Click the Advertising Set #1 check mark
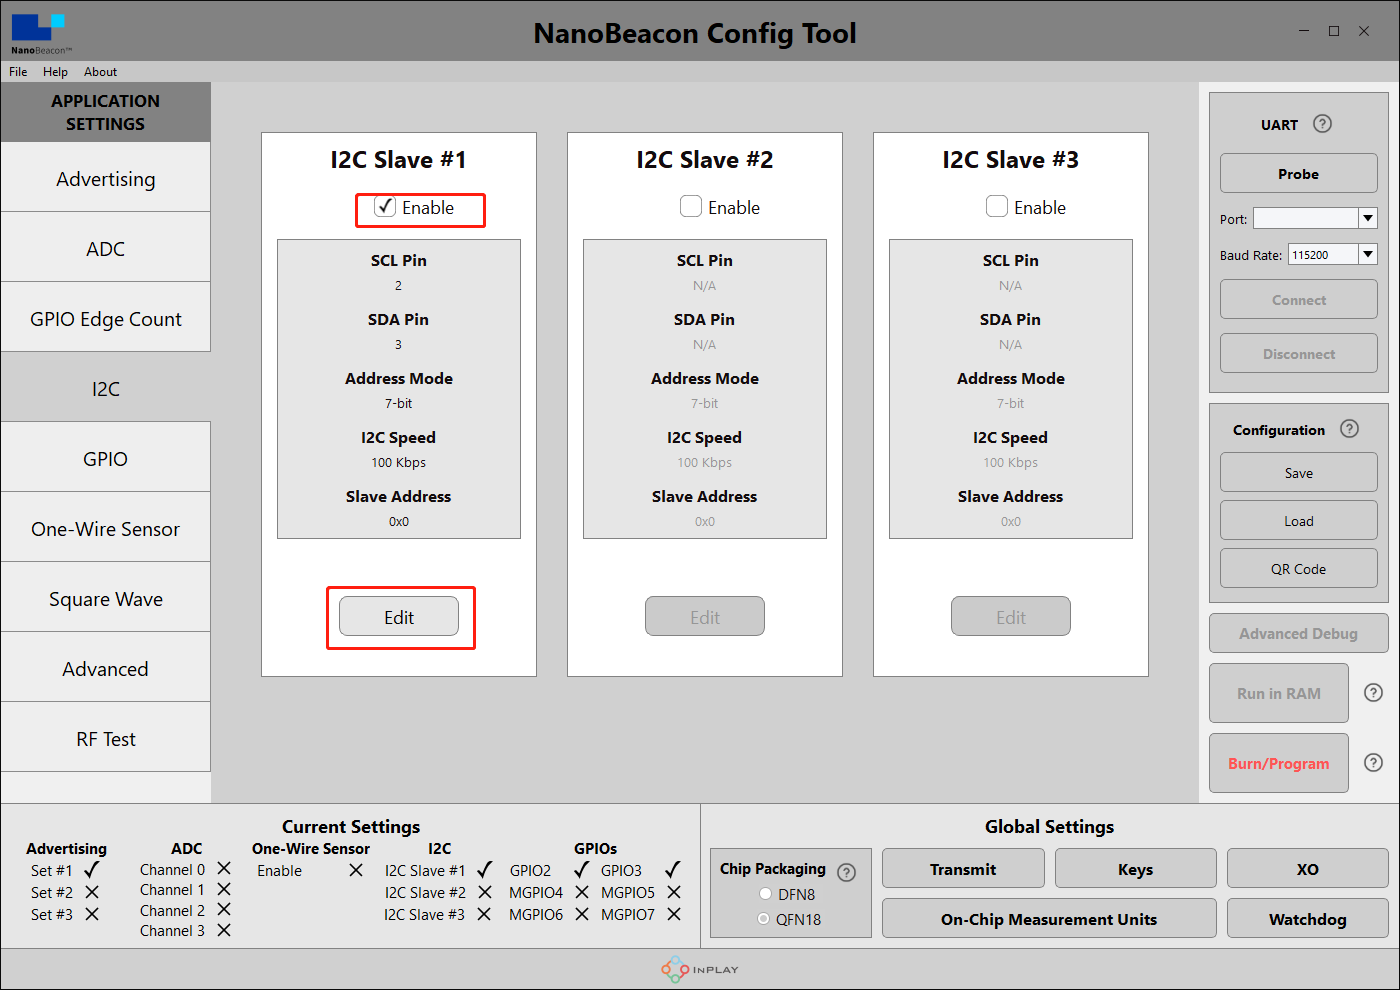1400x990 pixels. point(92,870)
